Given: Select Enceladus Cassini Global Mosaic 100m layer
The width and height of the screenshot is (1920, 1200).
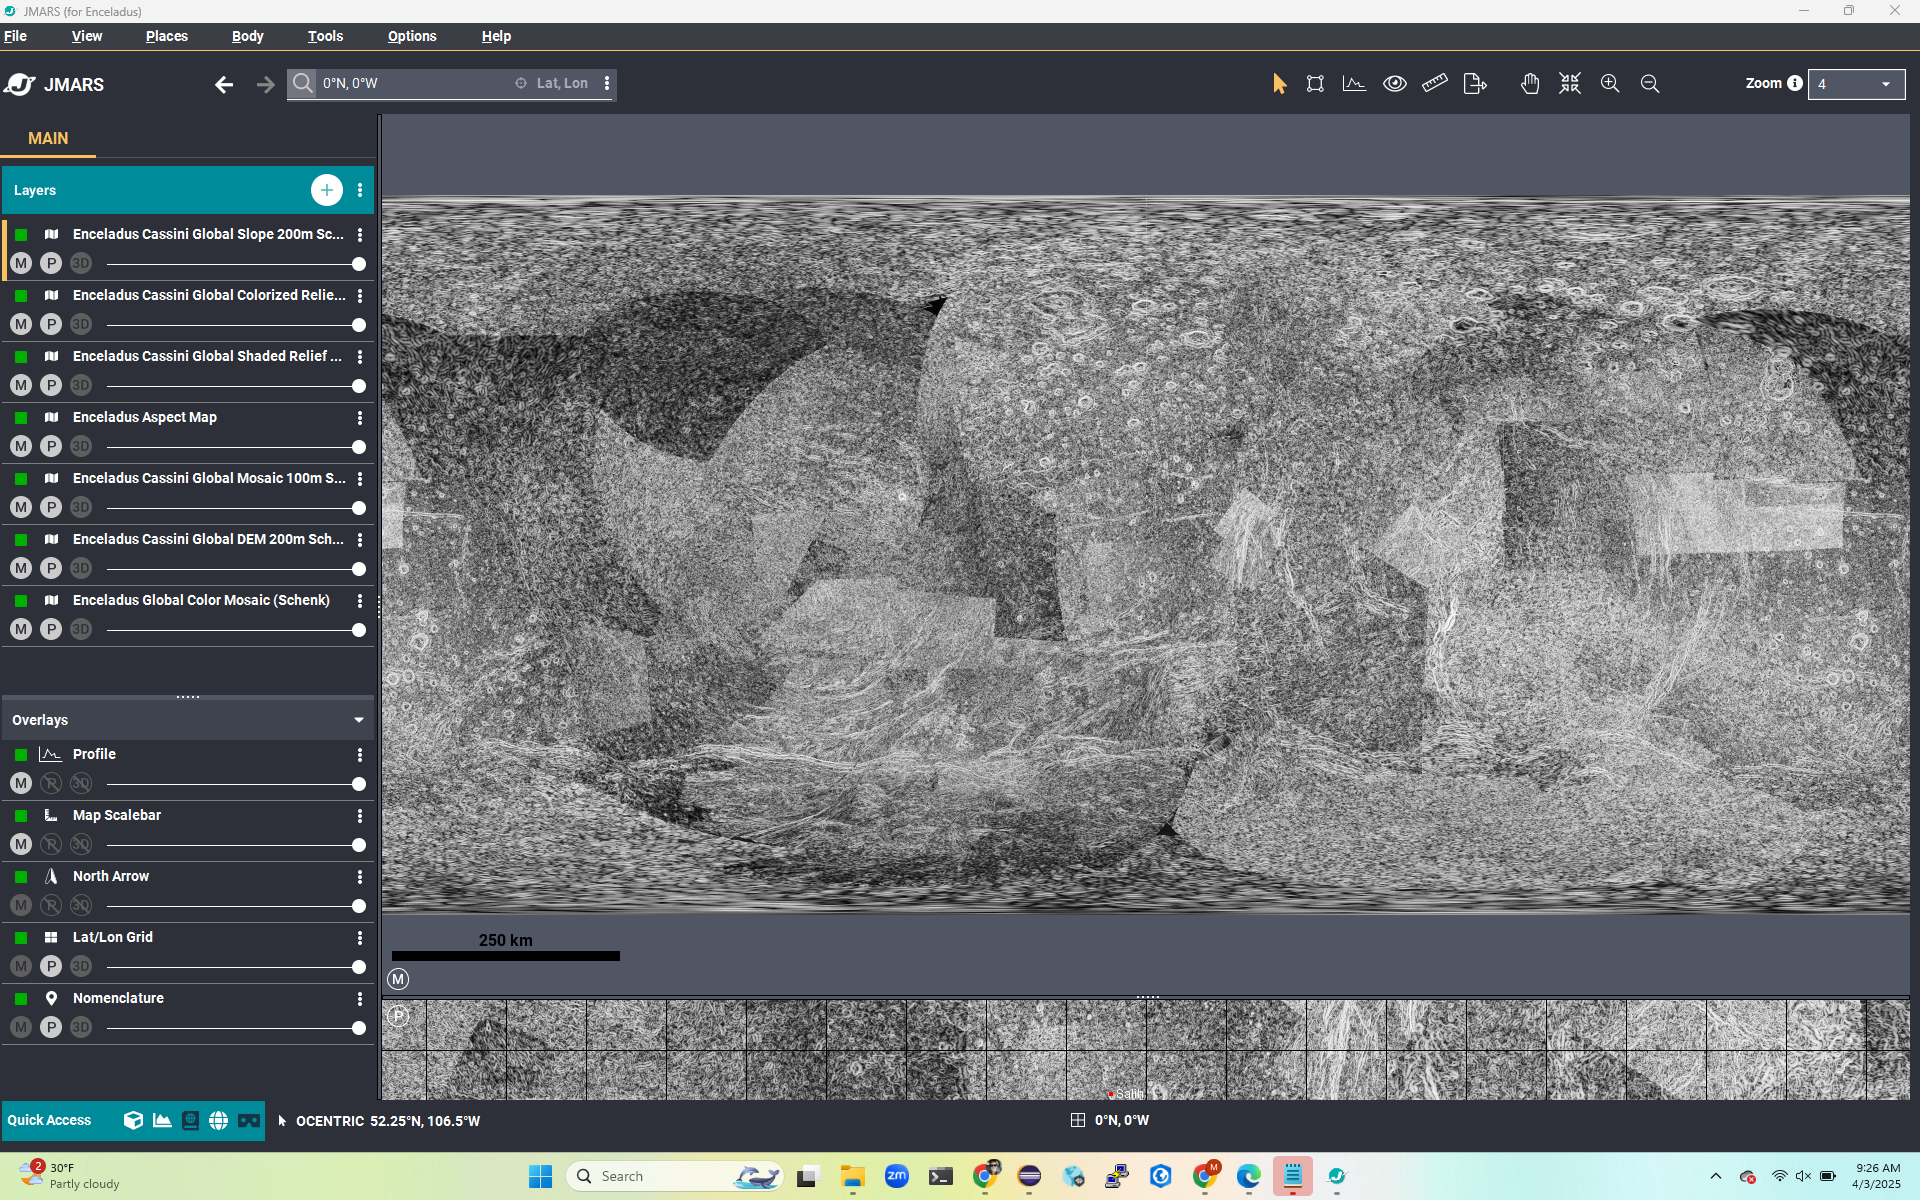Looking at the screenshot, I should tap(209, 478).
